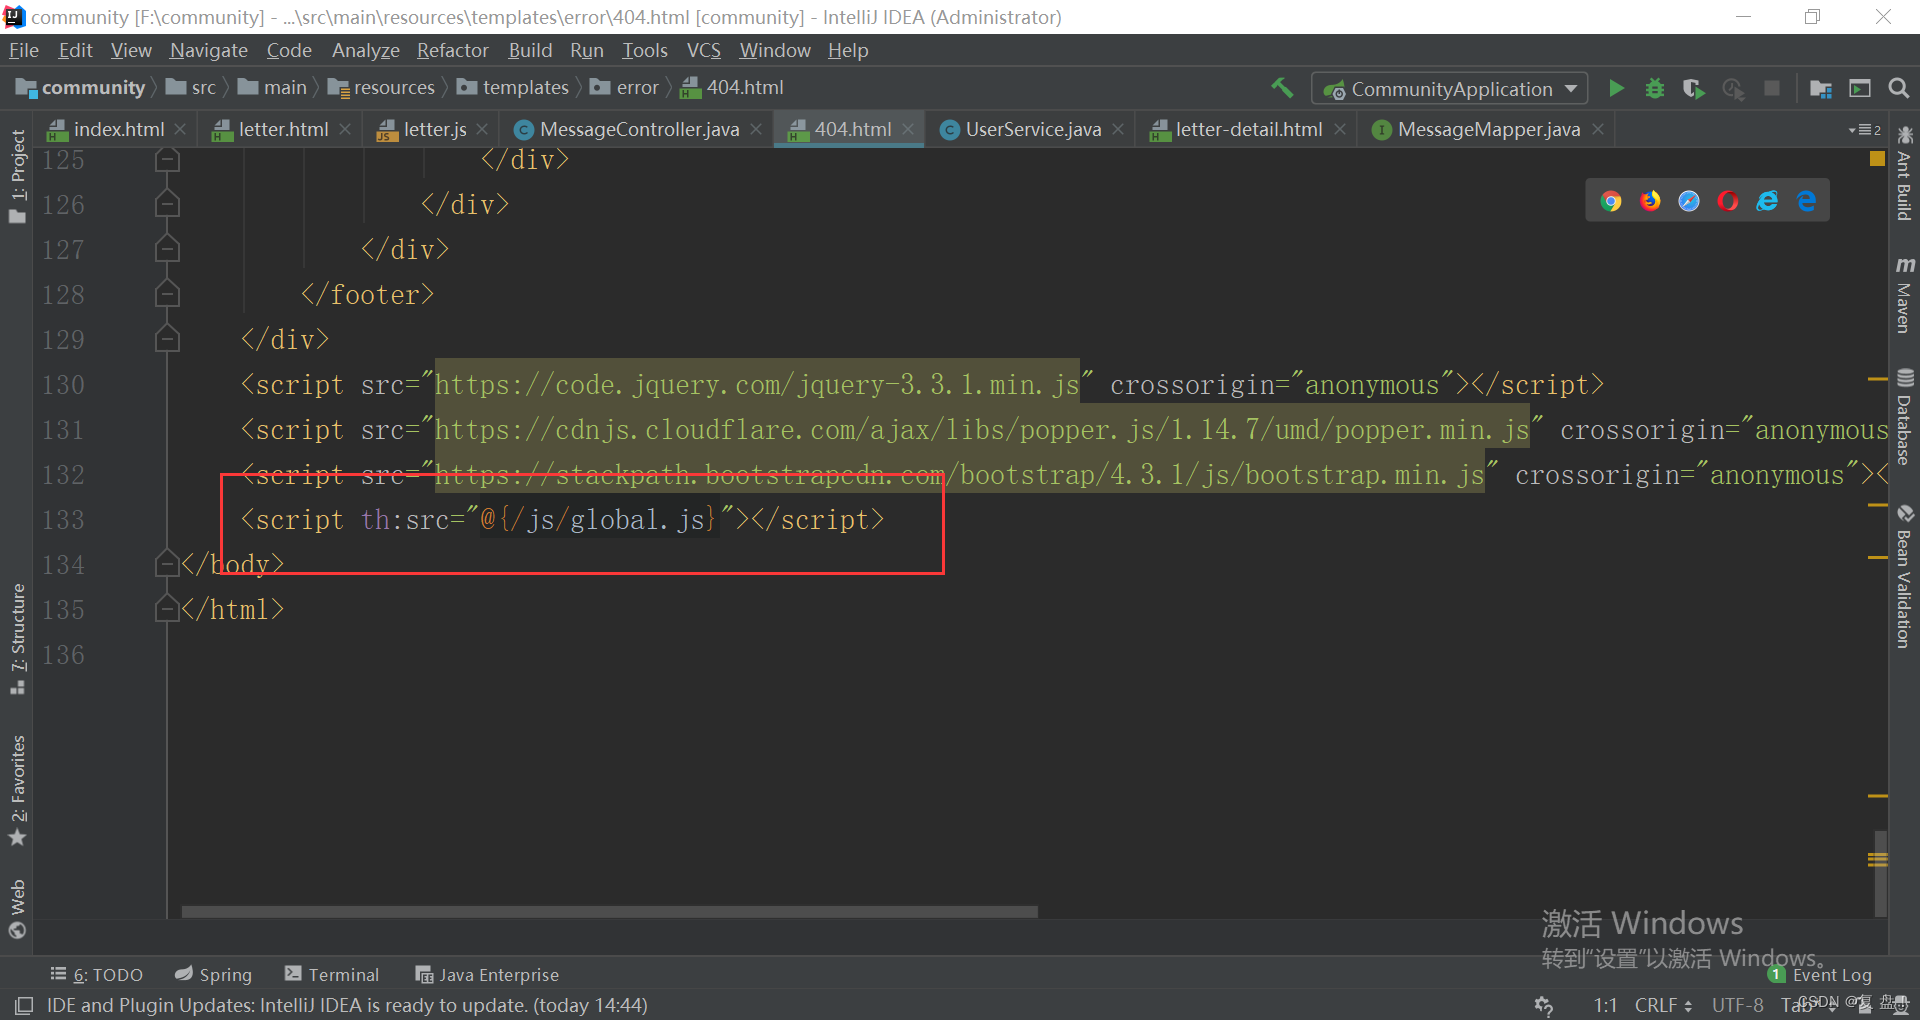The image size is (1920, 1020).
Task: Open Project Structure icon in toolbar
Action: click(x=1821, y=88)
